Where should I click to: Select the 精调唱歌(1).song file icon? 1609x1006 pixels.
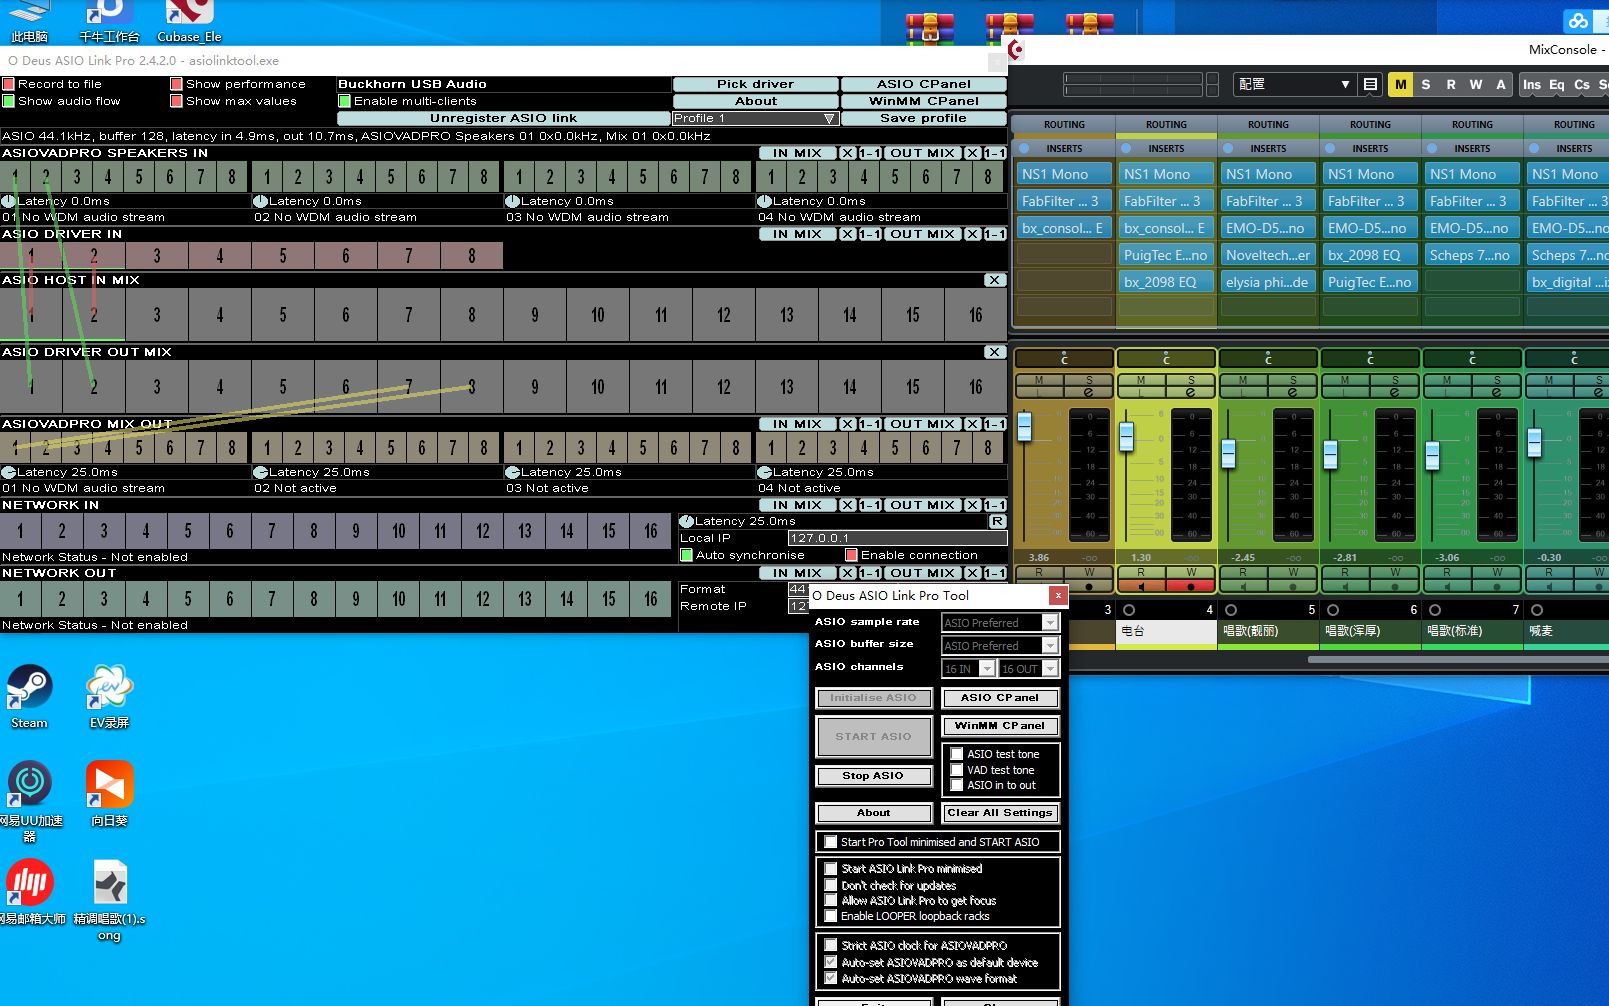click(x=109, y=898)
